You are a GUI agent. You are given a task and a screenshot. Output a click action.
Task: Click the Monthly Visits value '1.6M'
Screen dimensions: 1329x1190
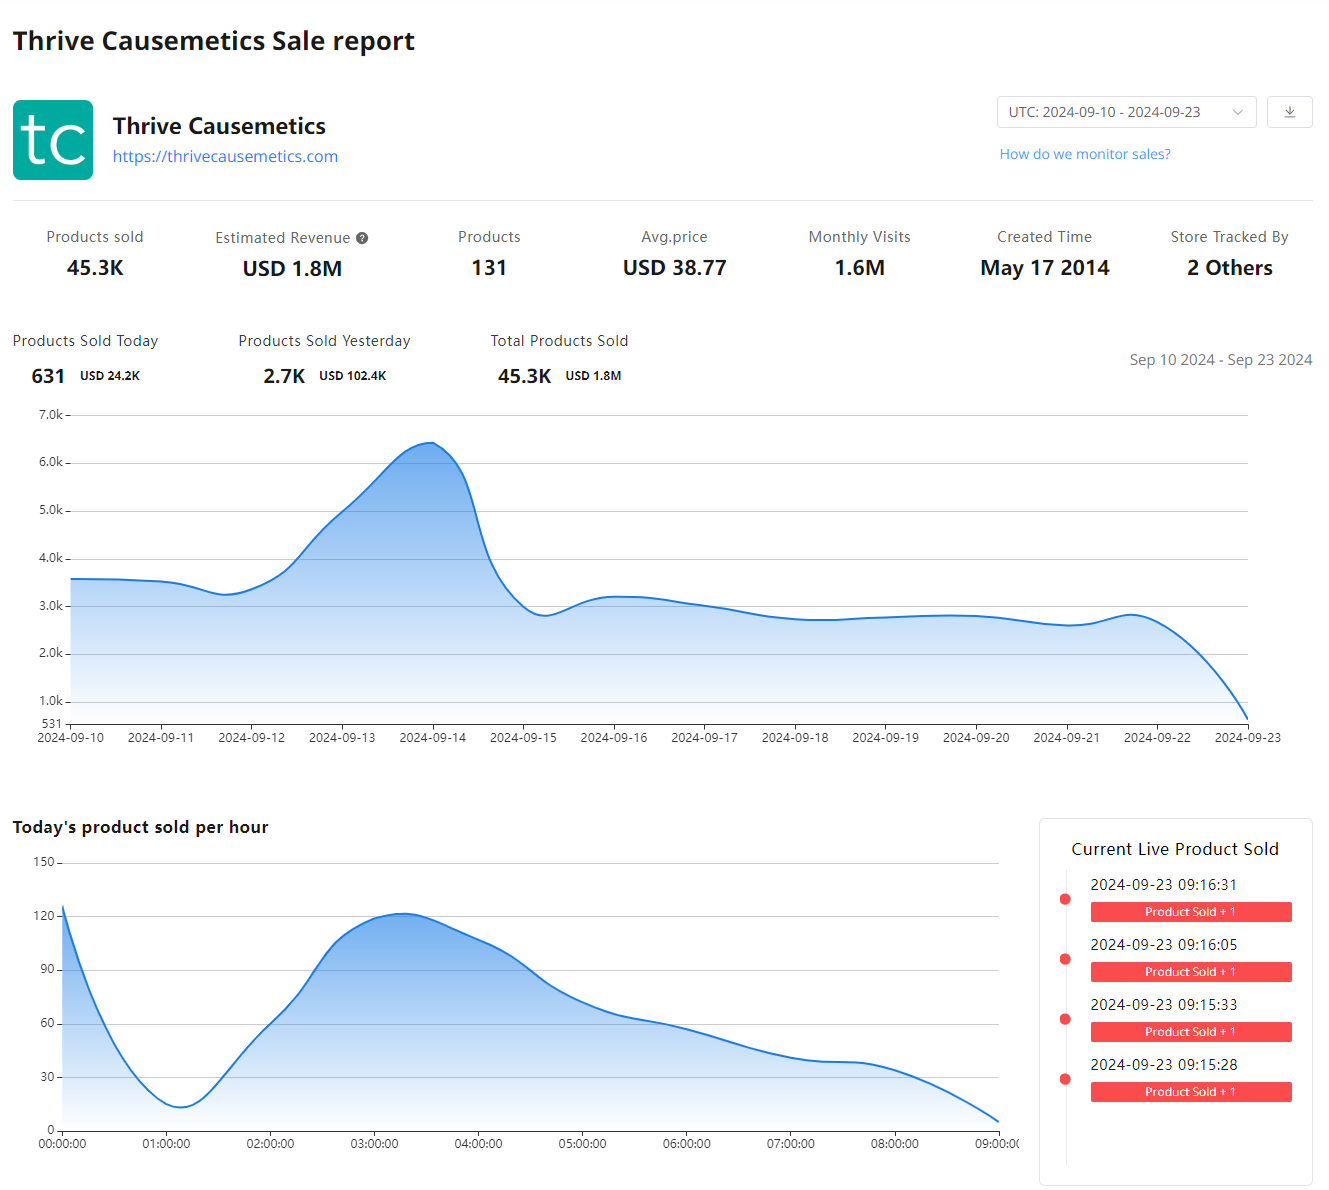coord(860,268)
